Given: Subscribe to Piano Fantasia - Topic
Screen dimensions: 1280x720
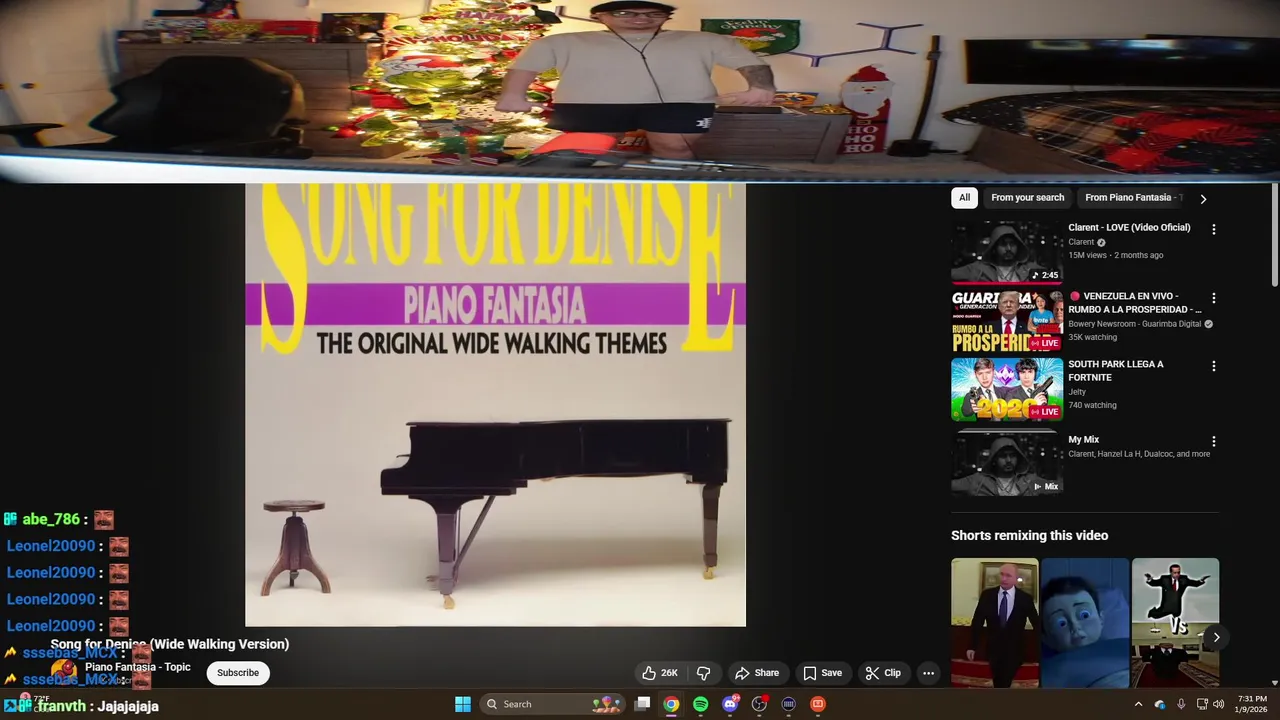Looking at the screenshot, I should click(x=238, y=673).
